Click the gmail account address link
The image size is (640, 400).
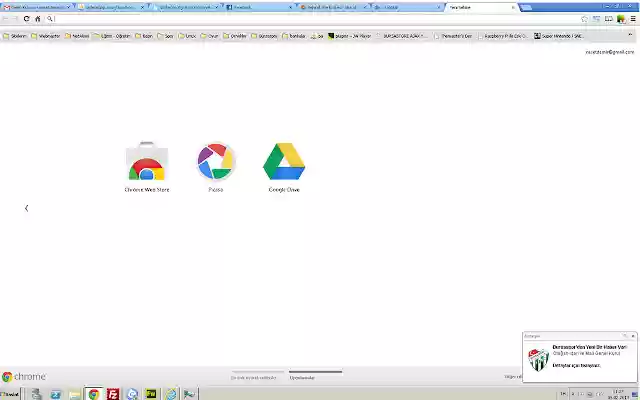[x=610, y=52]
